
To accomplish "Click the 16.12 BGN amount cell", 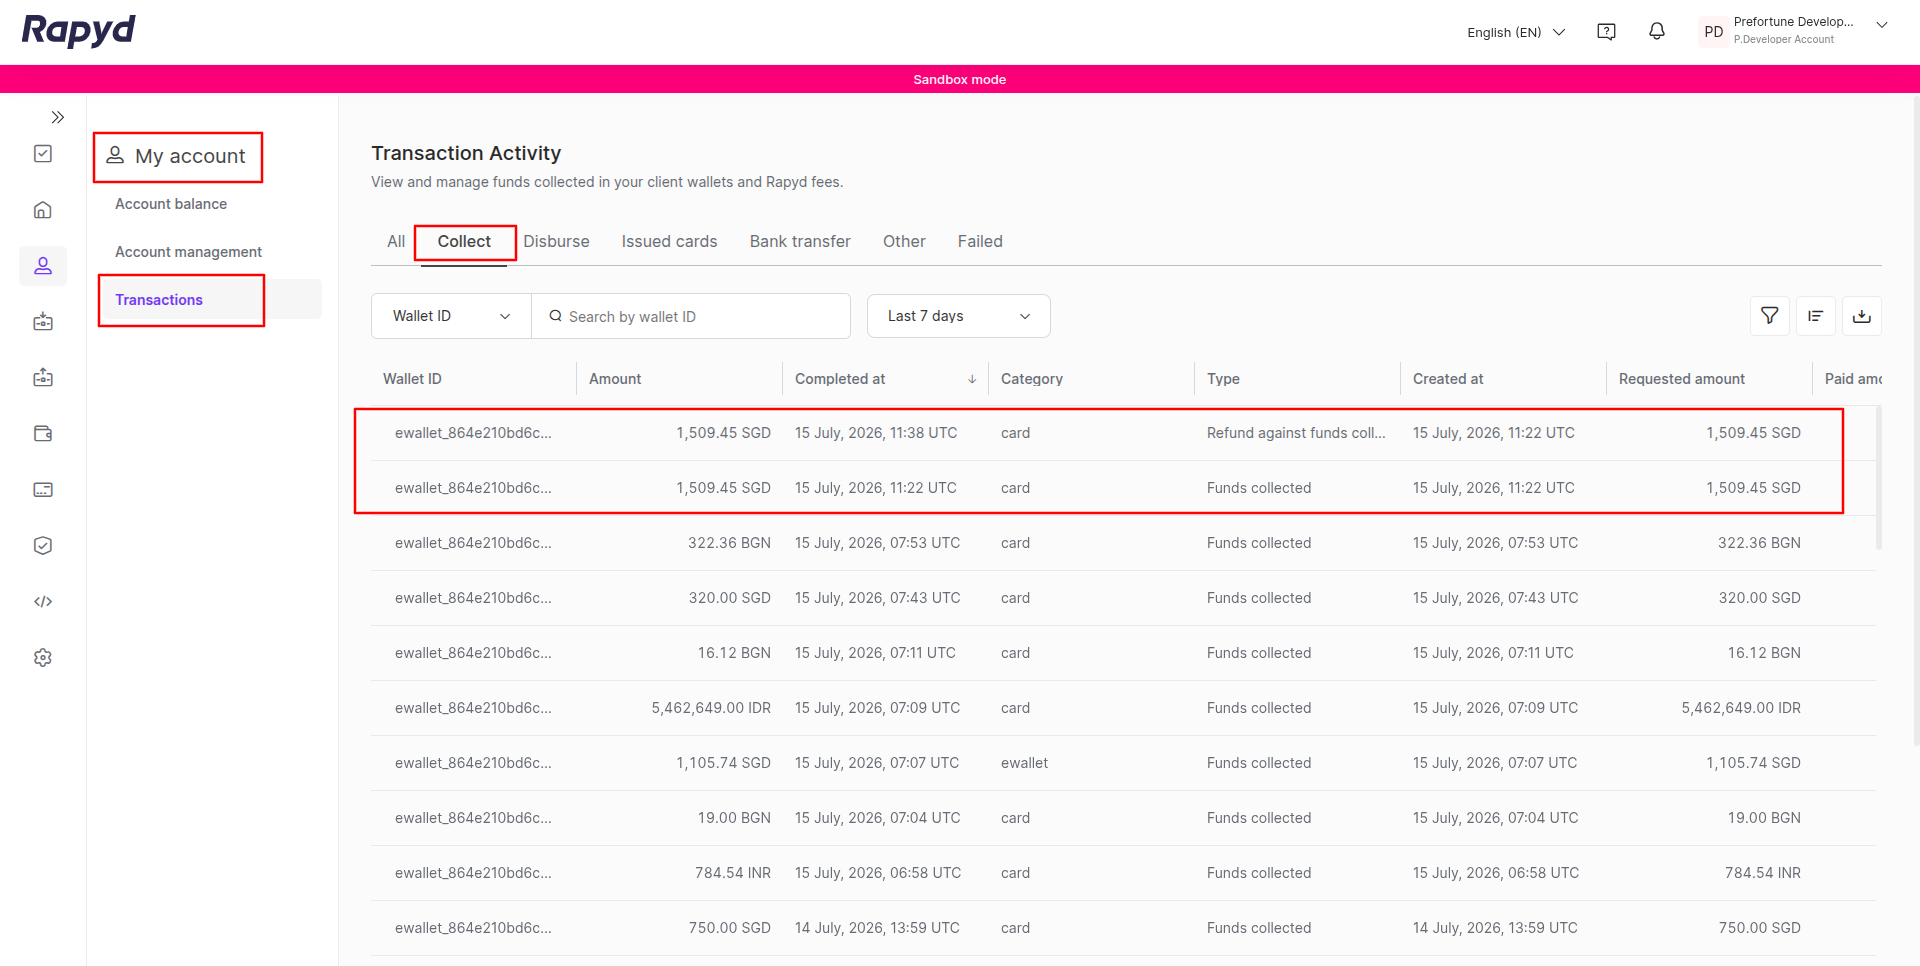I will pos(734,653).
